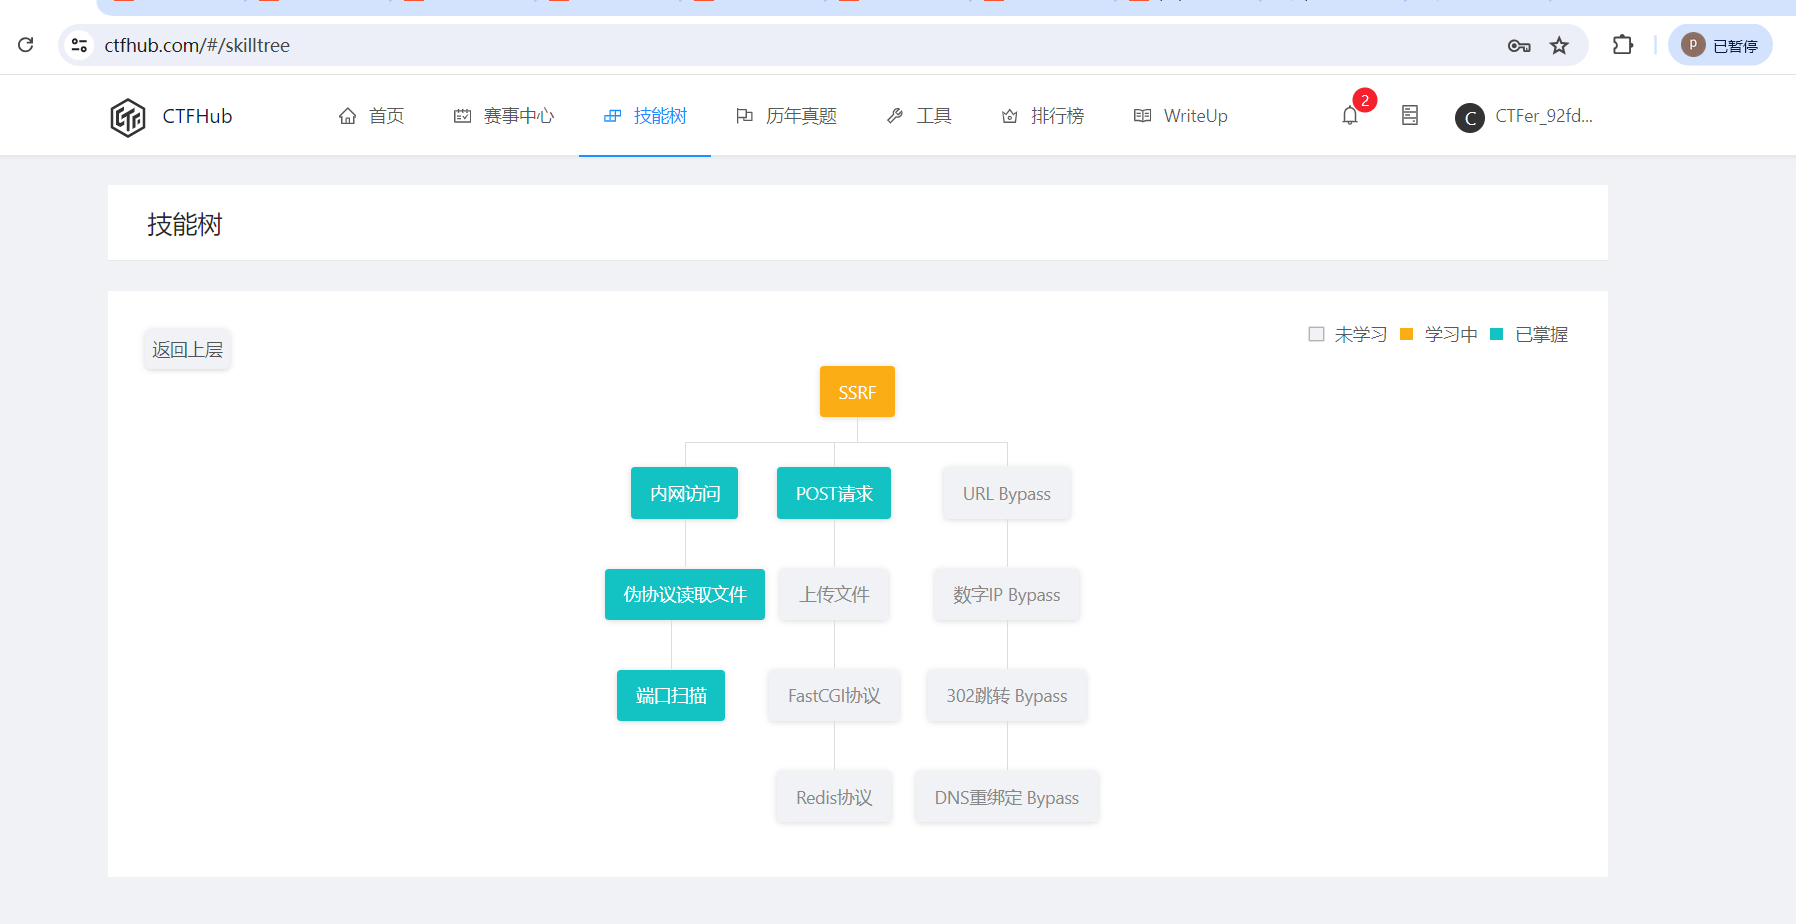
Task: Go to 首页 home menu item
Action: [x=371, y=116]
